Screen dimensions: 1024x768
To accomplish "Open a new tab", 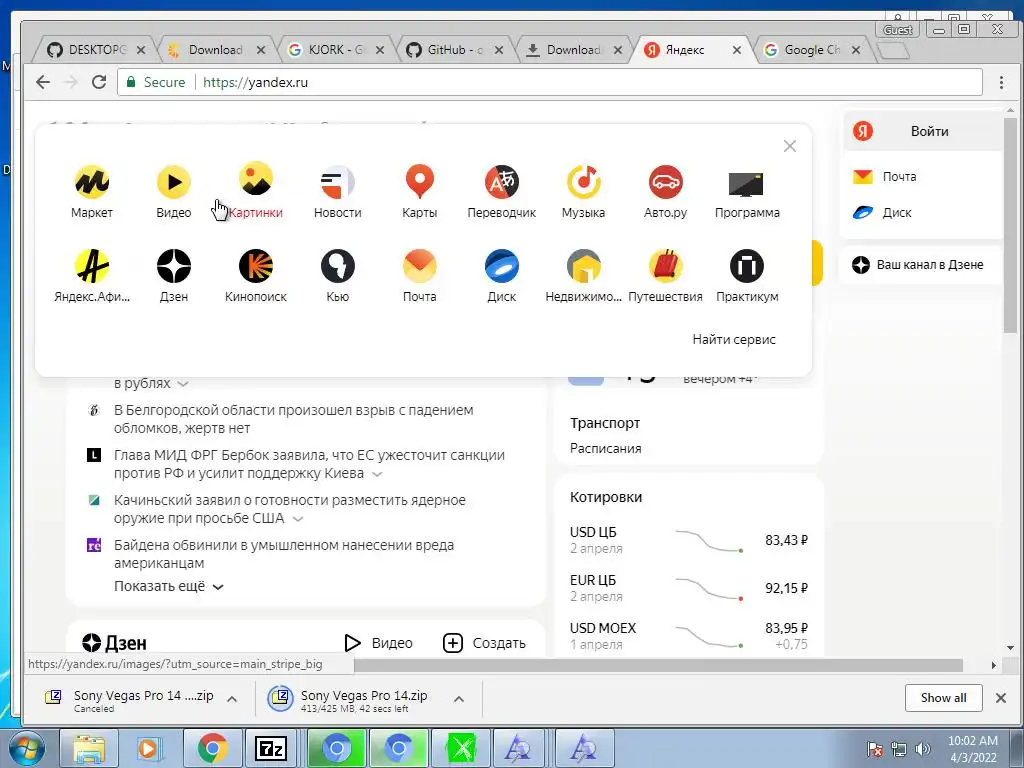I will (893, 51).
